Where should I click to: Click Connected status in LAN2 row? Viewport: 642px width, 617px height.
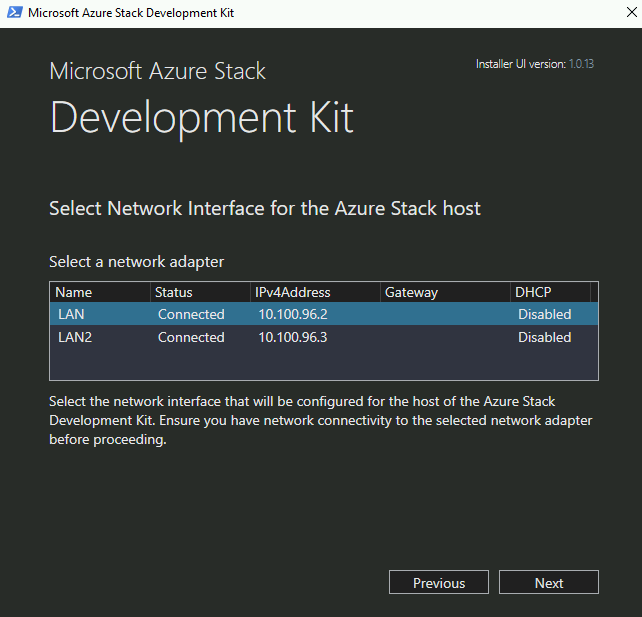click(x=191, y=337)
